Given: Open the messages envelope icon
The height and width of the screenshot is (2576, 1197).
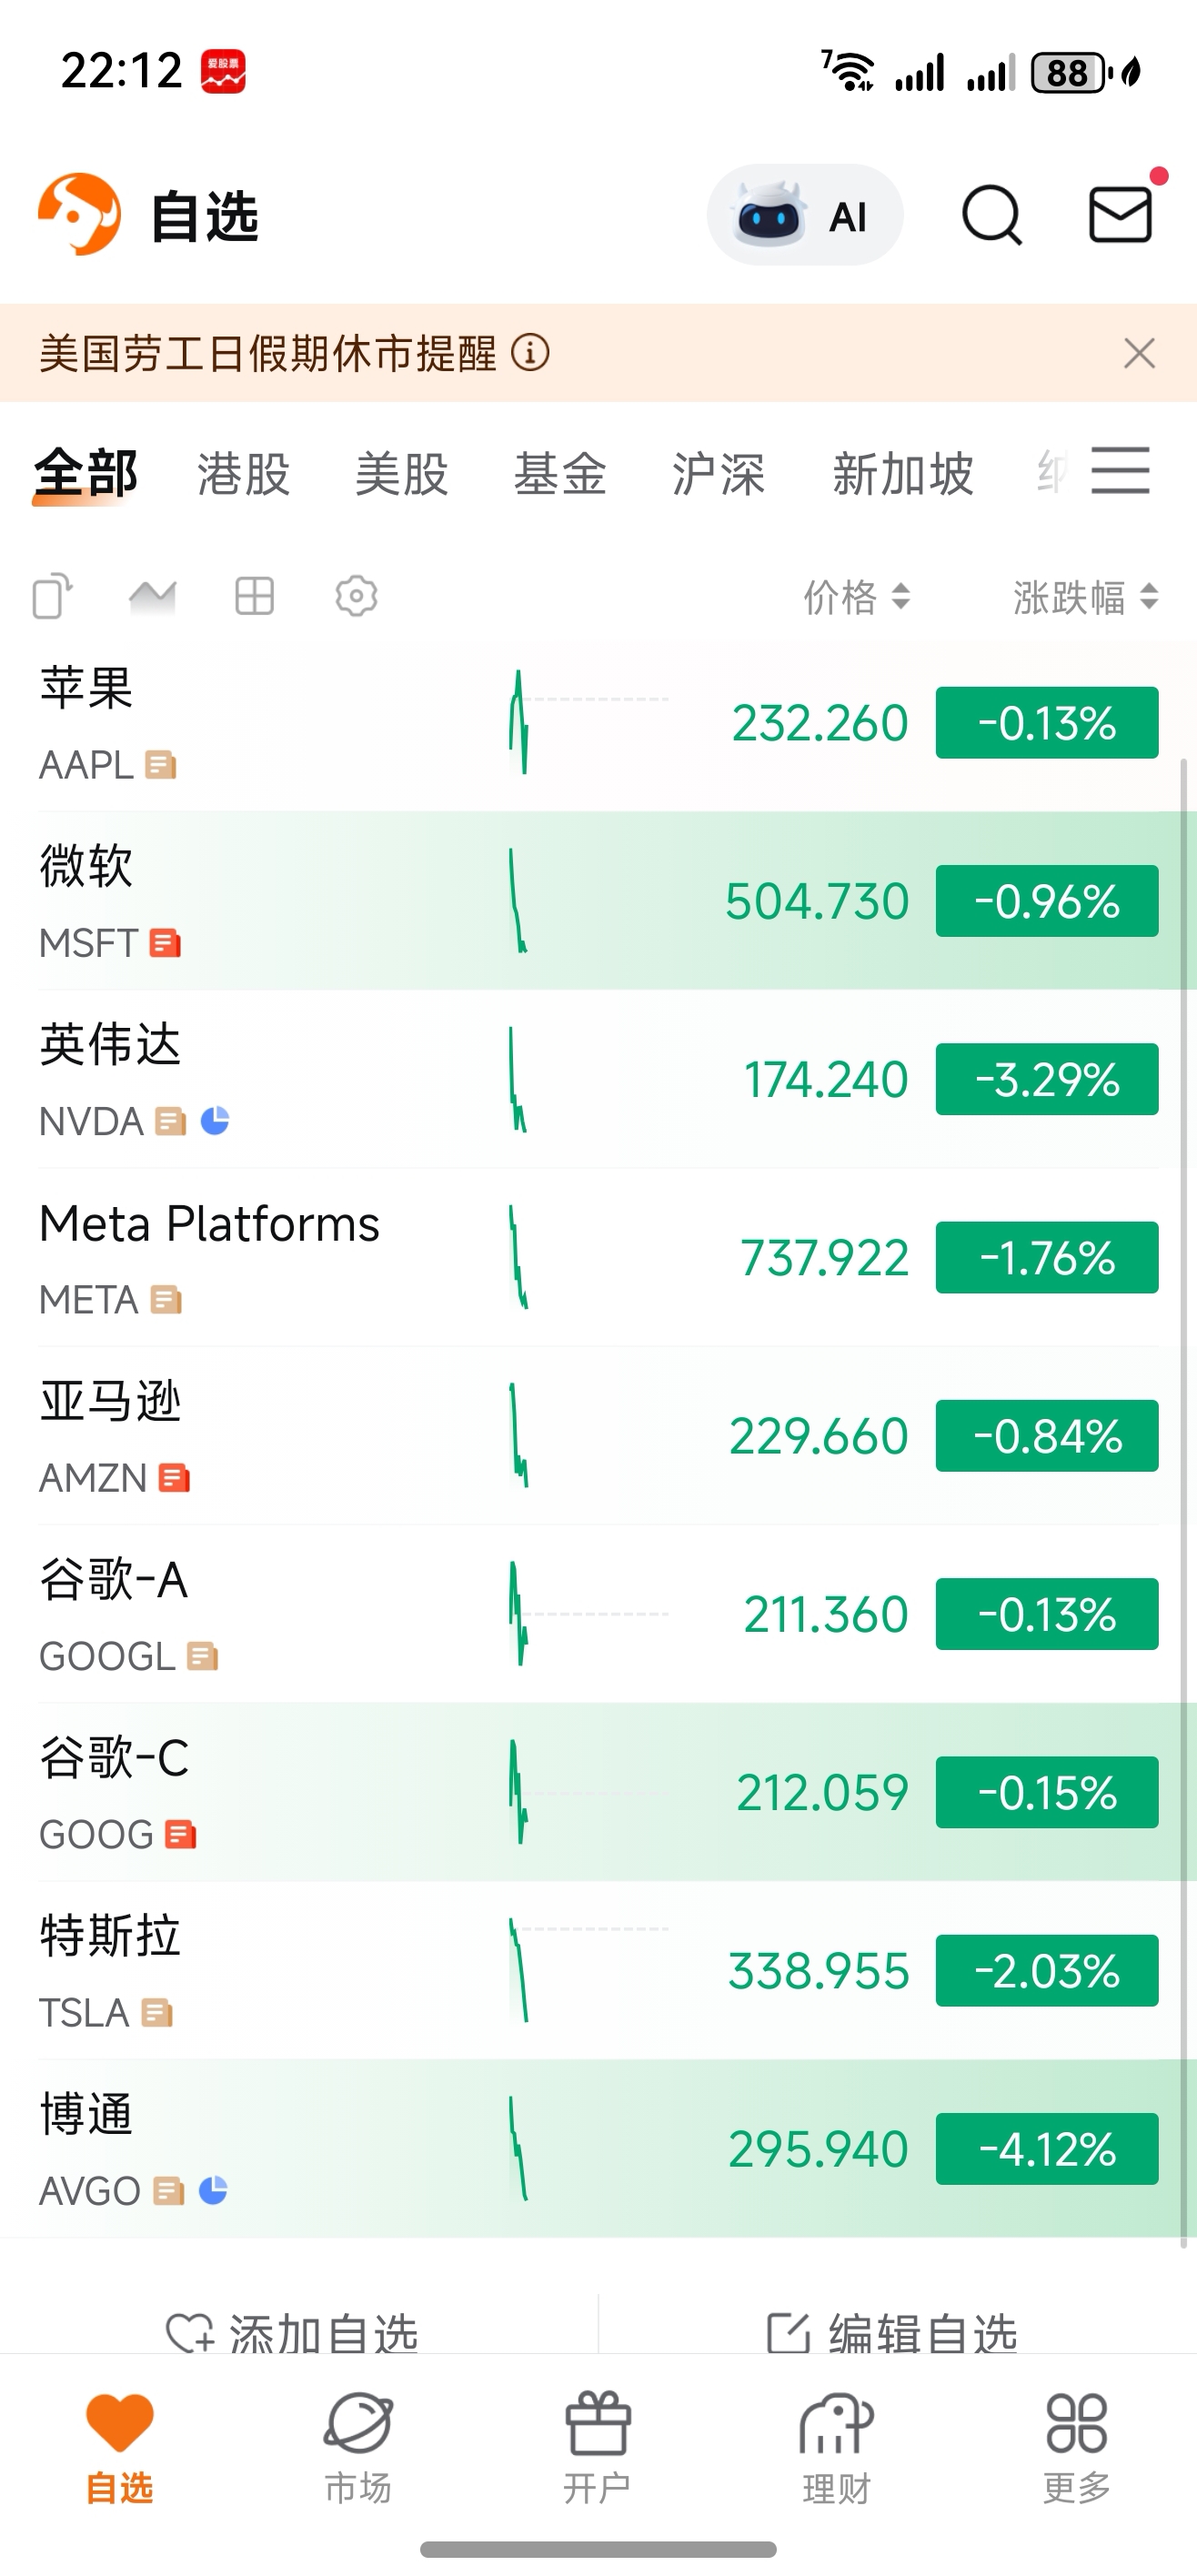Looking at the screenshot, I should coord(1120,214).
